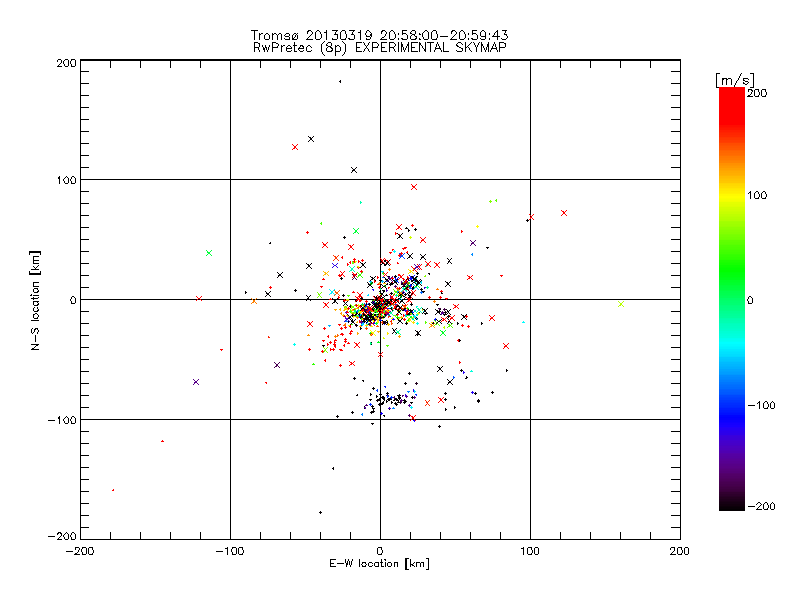The image size is (800, 600).
Task: Click the y-axis '-200' tick label
Action: [x=62, y=536]
